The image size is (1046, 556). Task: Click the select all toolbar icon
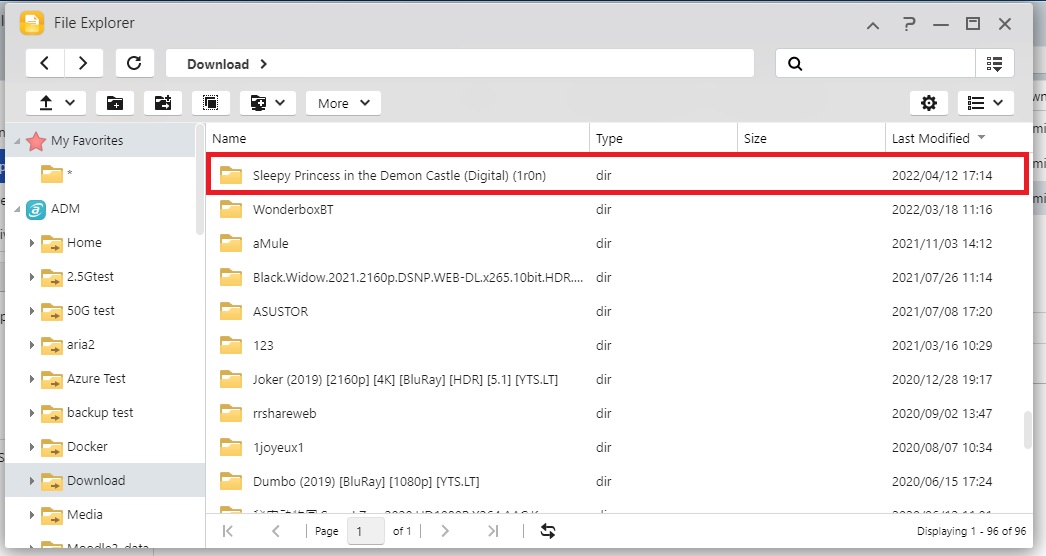[211, 103]
